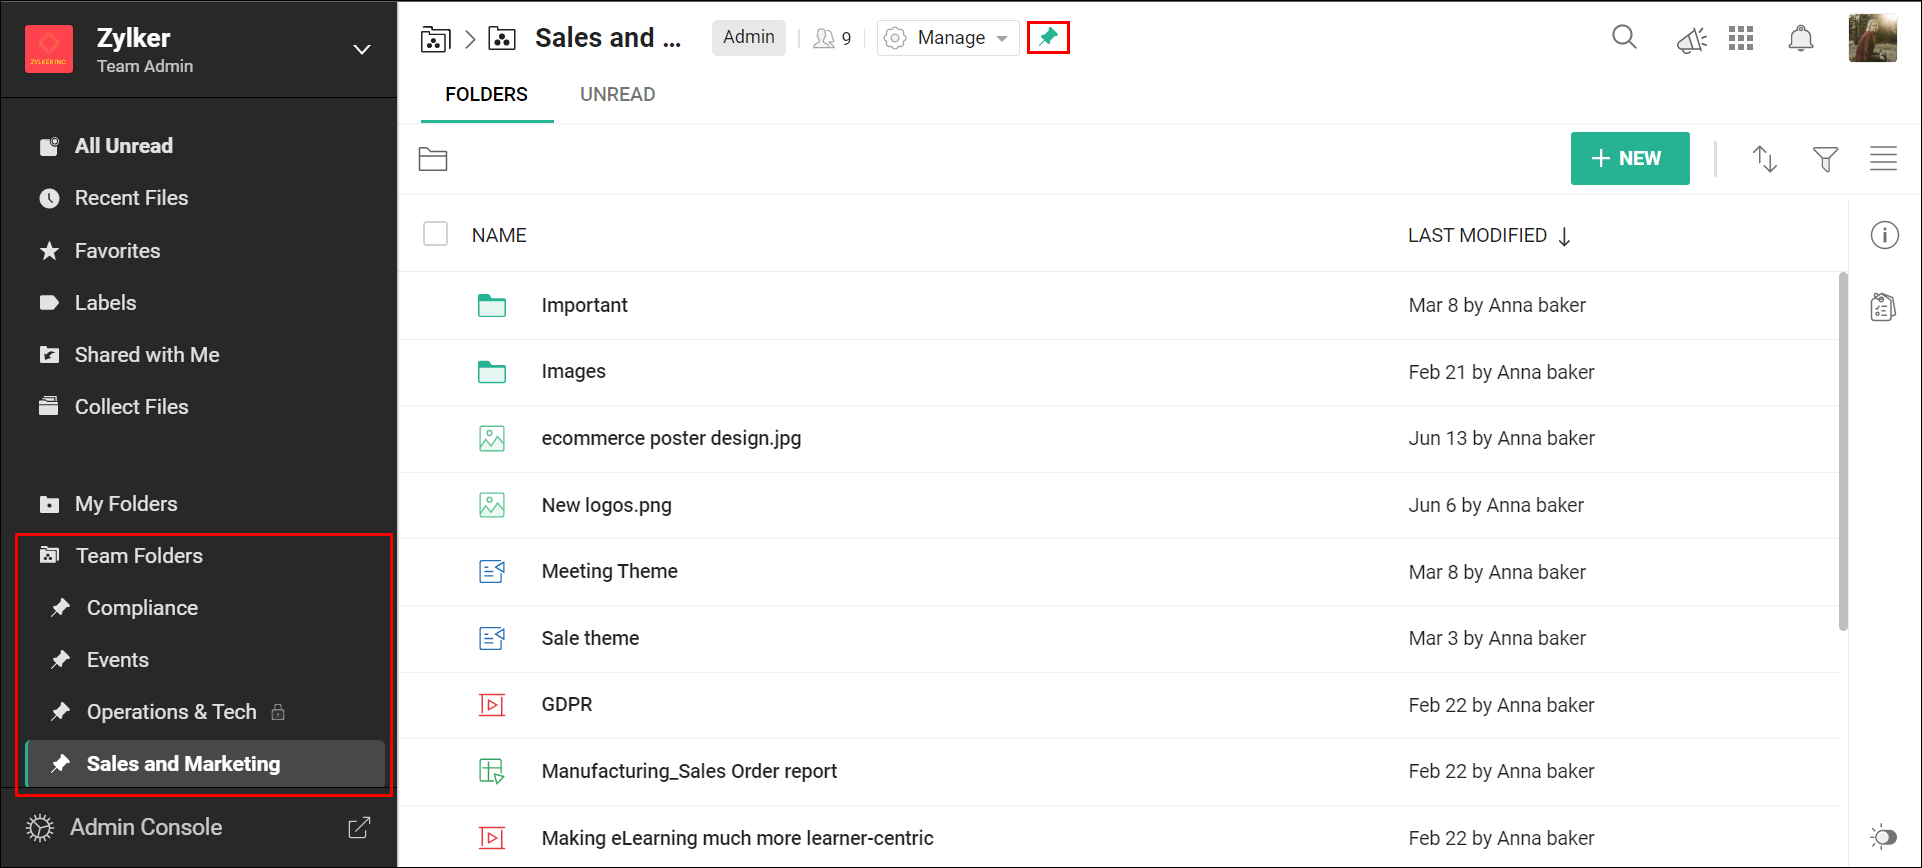View notifications bell

[x=1800, y=39]
